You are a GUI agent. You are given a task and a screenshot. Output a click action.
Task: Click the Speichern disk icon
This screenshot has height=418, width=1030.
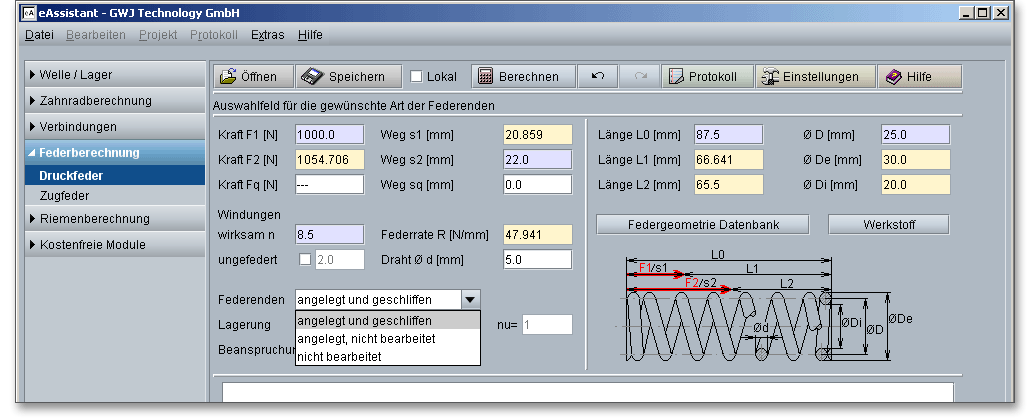click(x=312, y=77)
